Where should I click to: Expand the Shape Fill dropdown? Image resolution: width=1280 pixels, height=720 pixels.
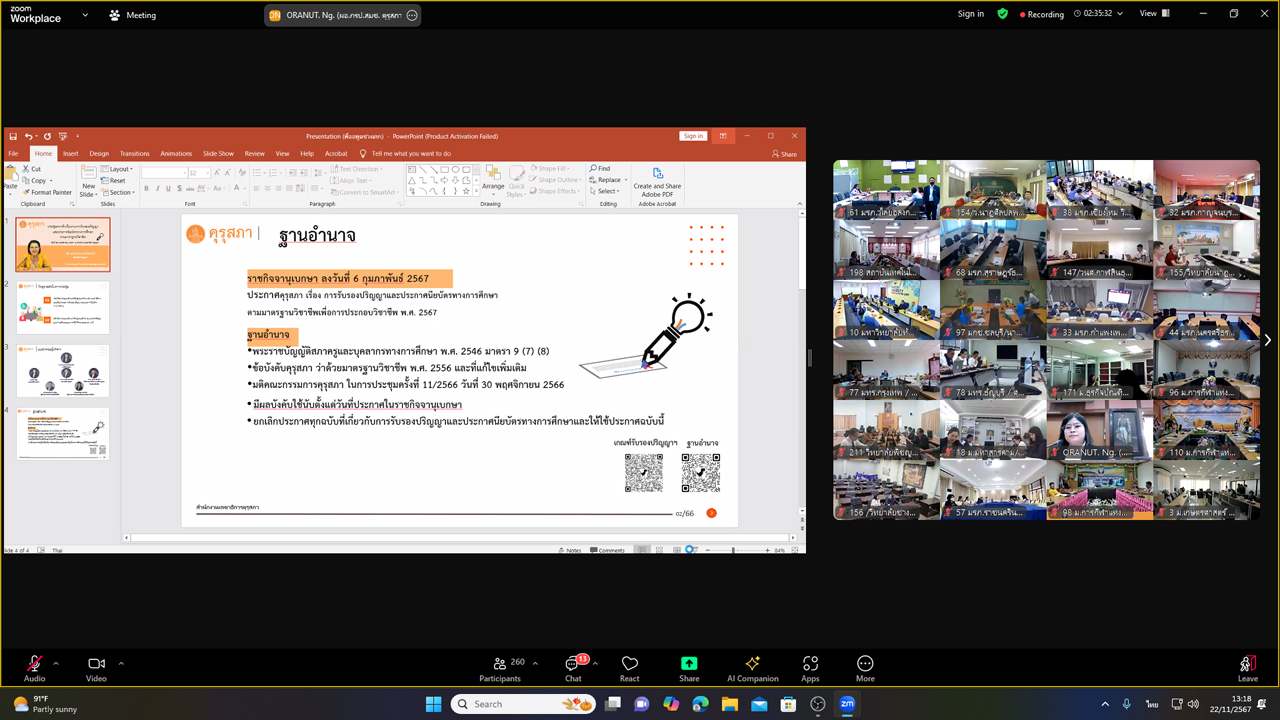(x=552, y=168)
